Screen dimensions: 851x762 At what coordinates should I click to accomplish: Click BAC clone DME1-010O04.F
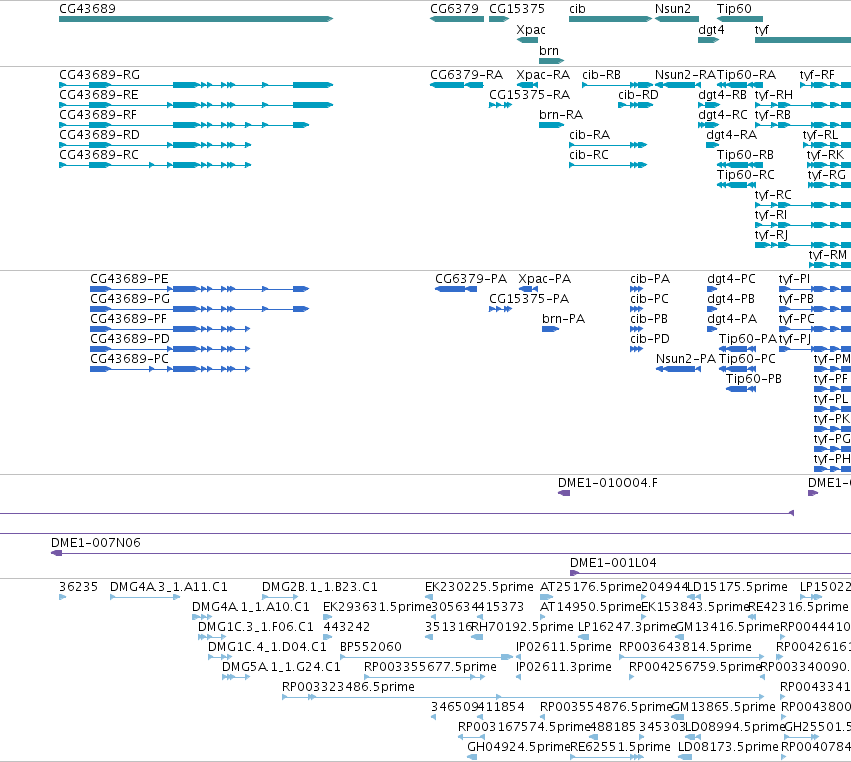pos(564,493)
